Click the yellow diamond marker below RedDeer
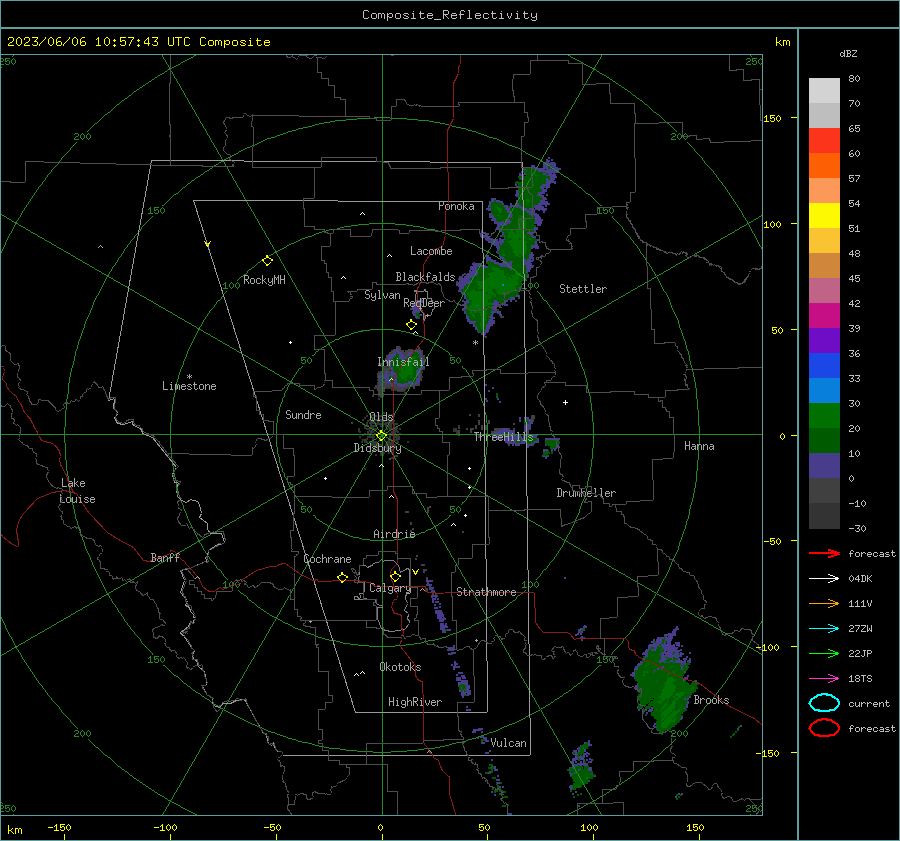The image size is (900, 841). click(x=411, y=325)
